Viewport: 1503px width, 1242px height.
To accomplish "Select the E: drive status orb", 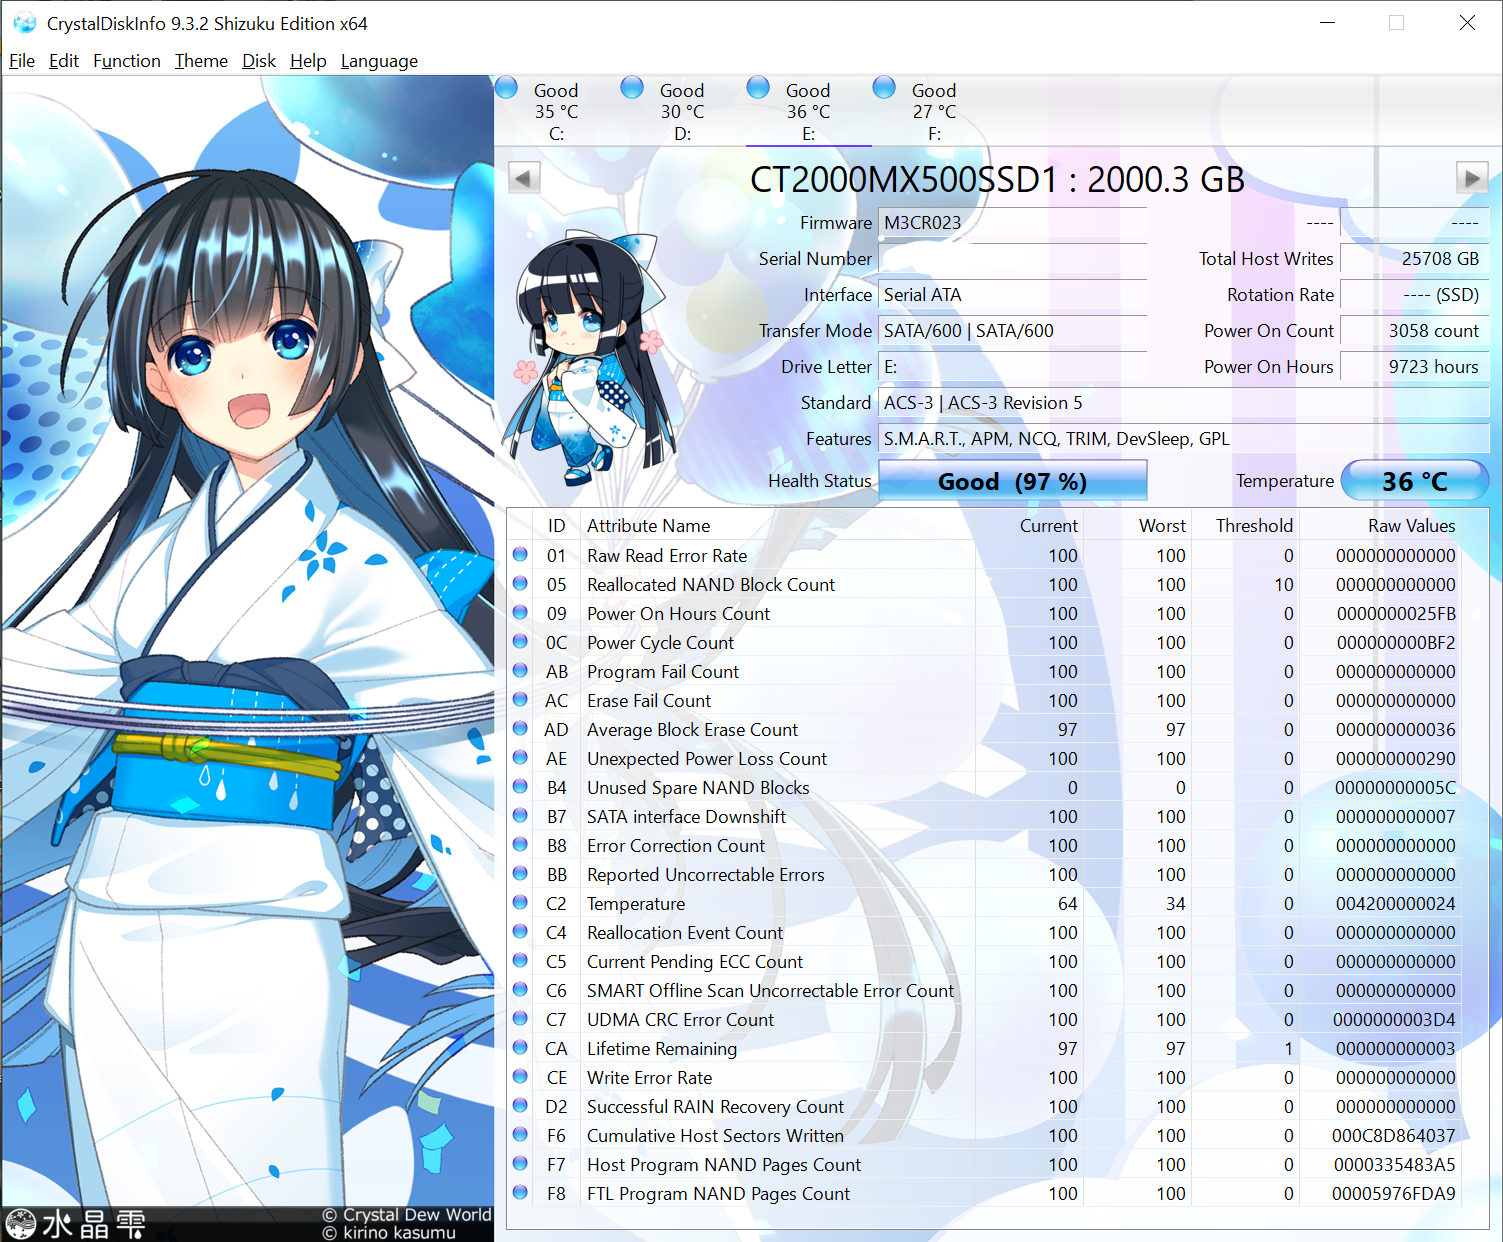I will click(758, 88).
